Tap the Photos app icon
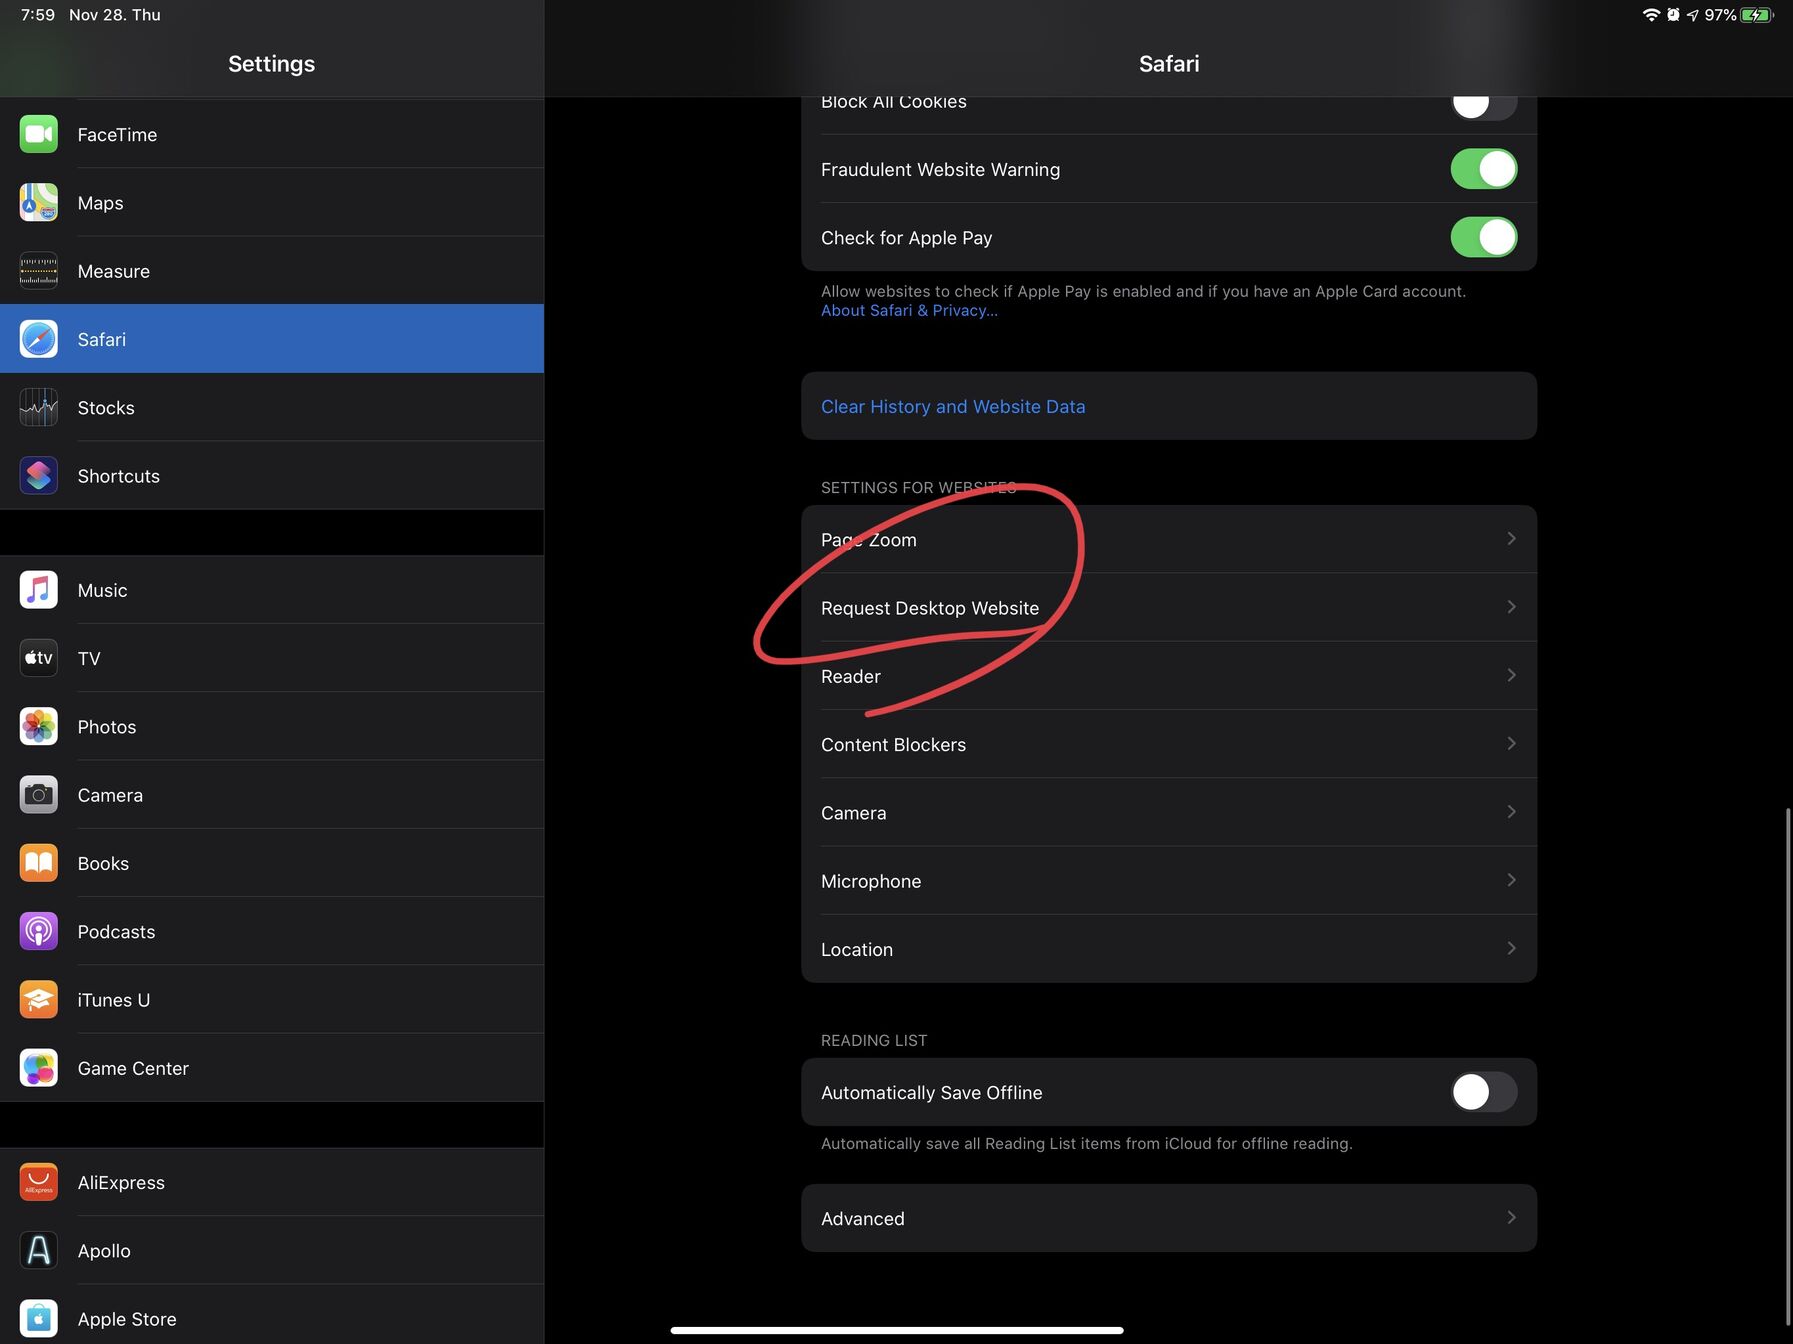This screenshot has height=1344, width=1793. coord(39,726)
